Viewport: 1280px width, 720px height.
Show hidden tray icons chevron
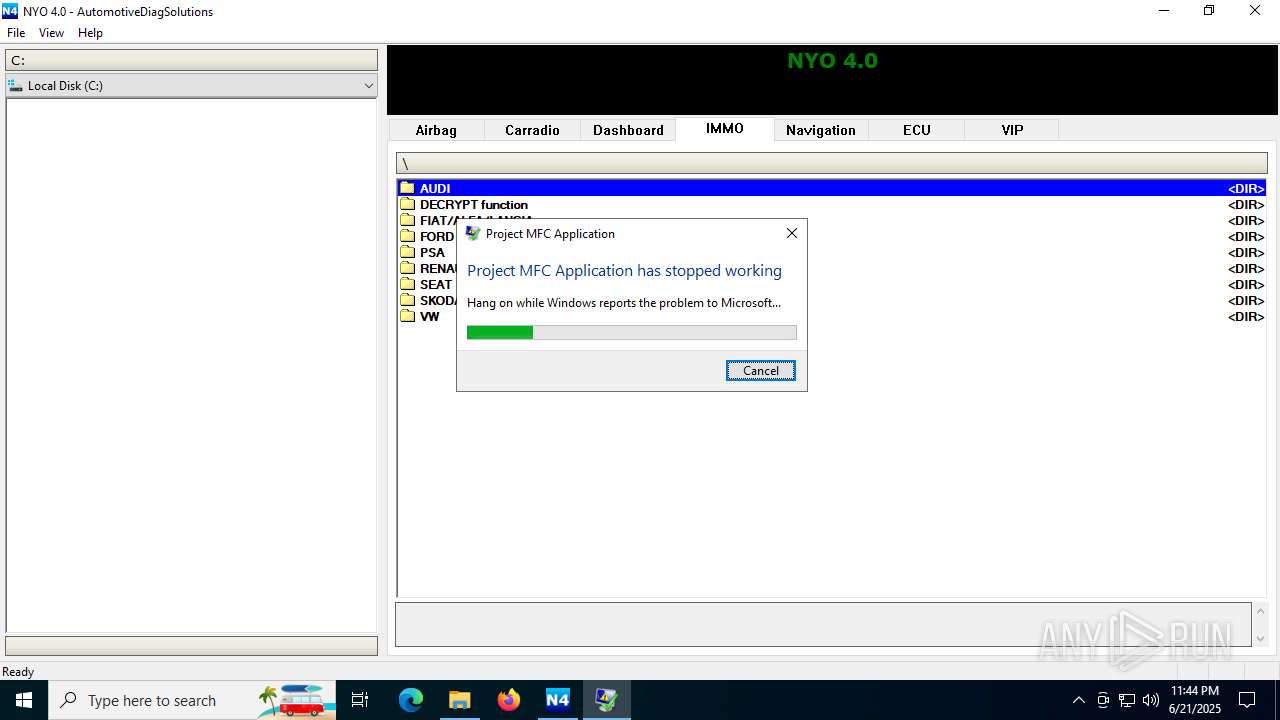click(1079, 700)
